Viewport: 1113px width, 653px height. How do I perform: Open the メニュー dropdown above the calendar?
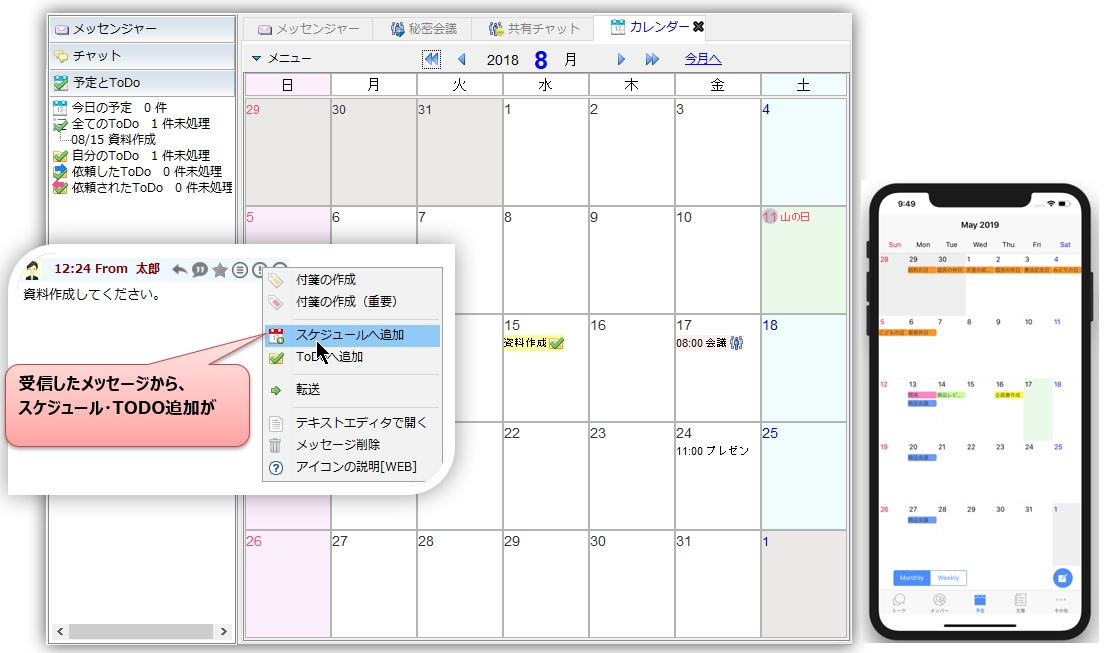[x=282, y=59]
